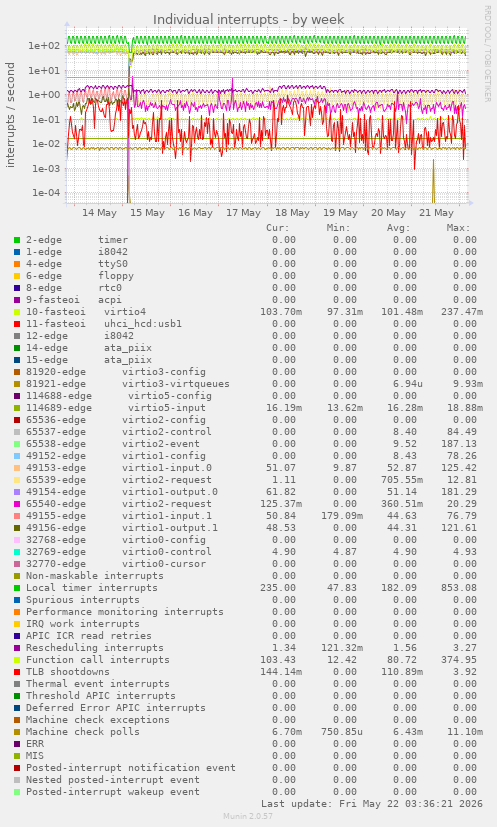Click the RRDTOOL / TOBI OETIKER vertical text
The image size is (497, 827).
[x=488, y=53]
